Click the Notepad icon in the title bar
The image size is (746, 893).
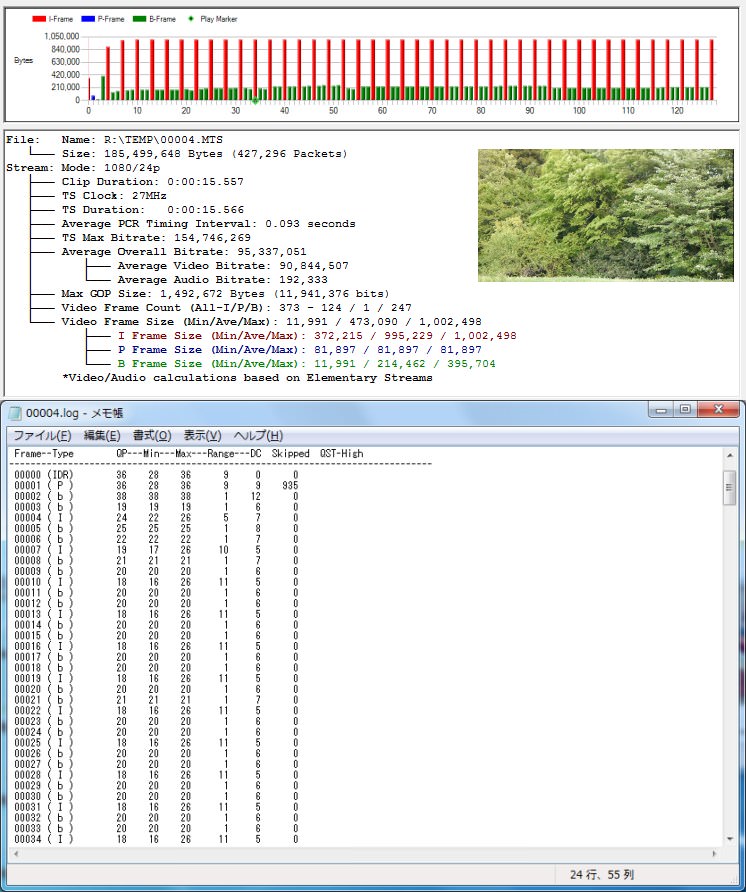click(15, 412)
